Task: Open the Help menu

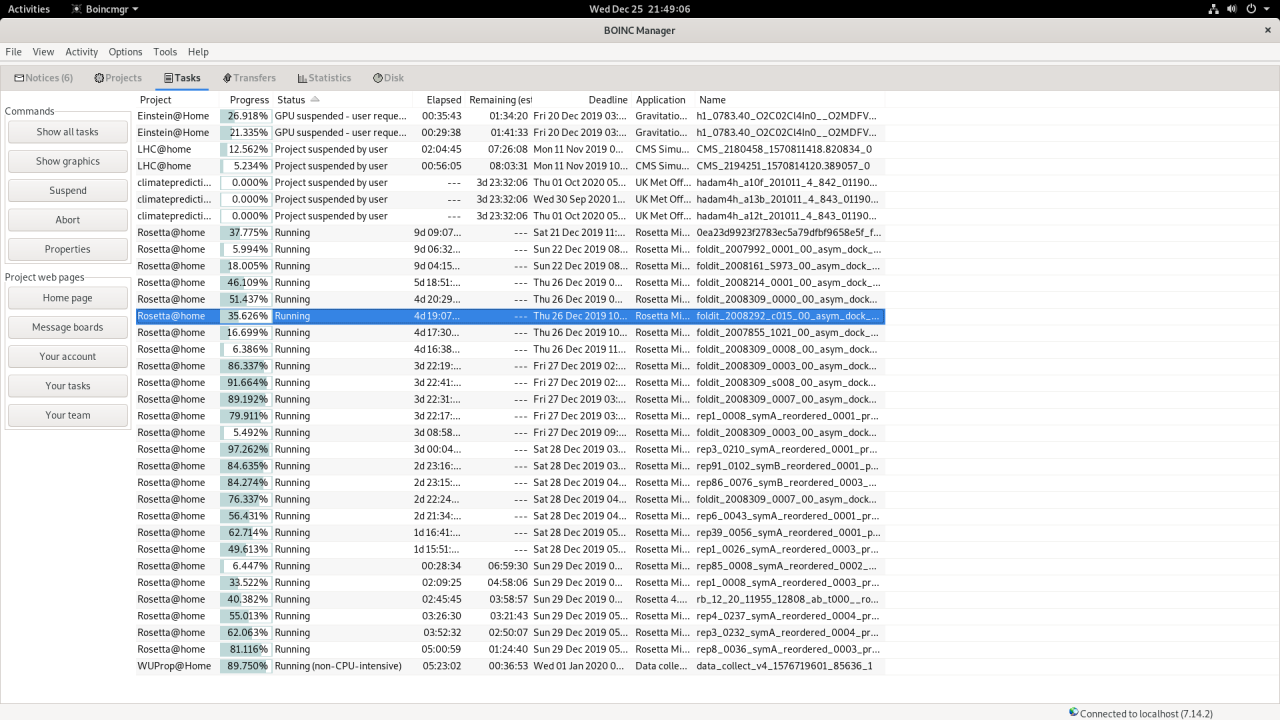Action: 198,52
